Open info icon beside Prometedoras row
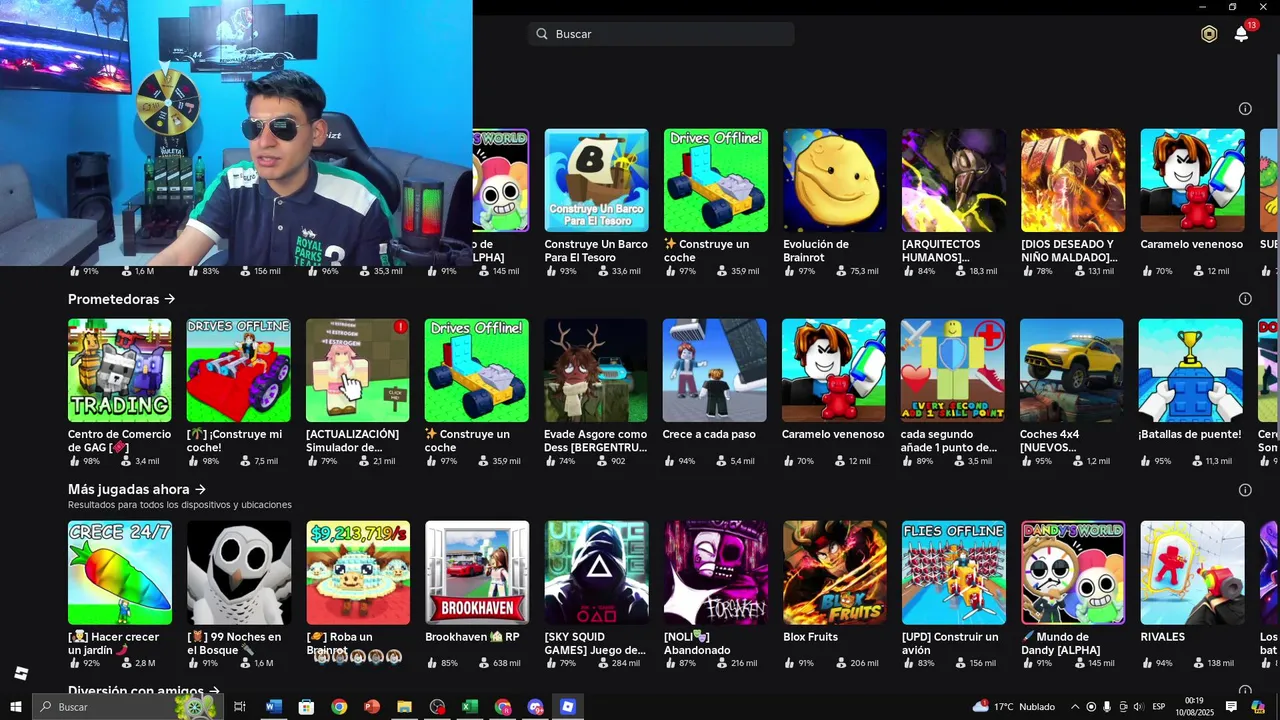 (x=1245, y=299)
